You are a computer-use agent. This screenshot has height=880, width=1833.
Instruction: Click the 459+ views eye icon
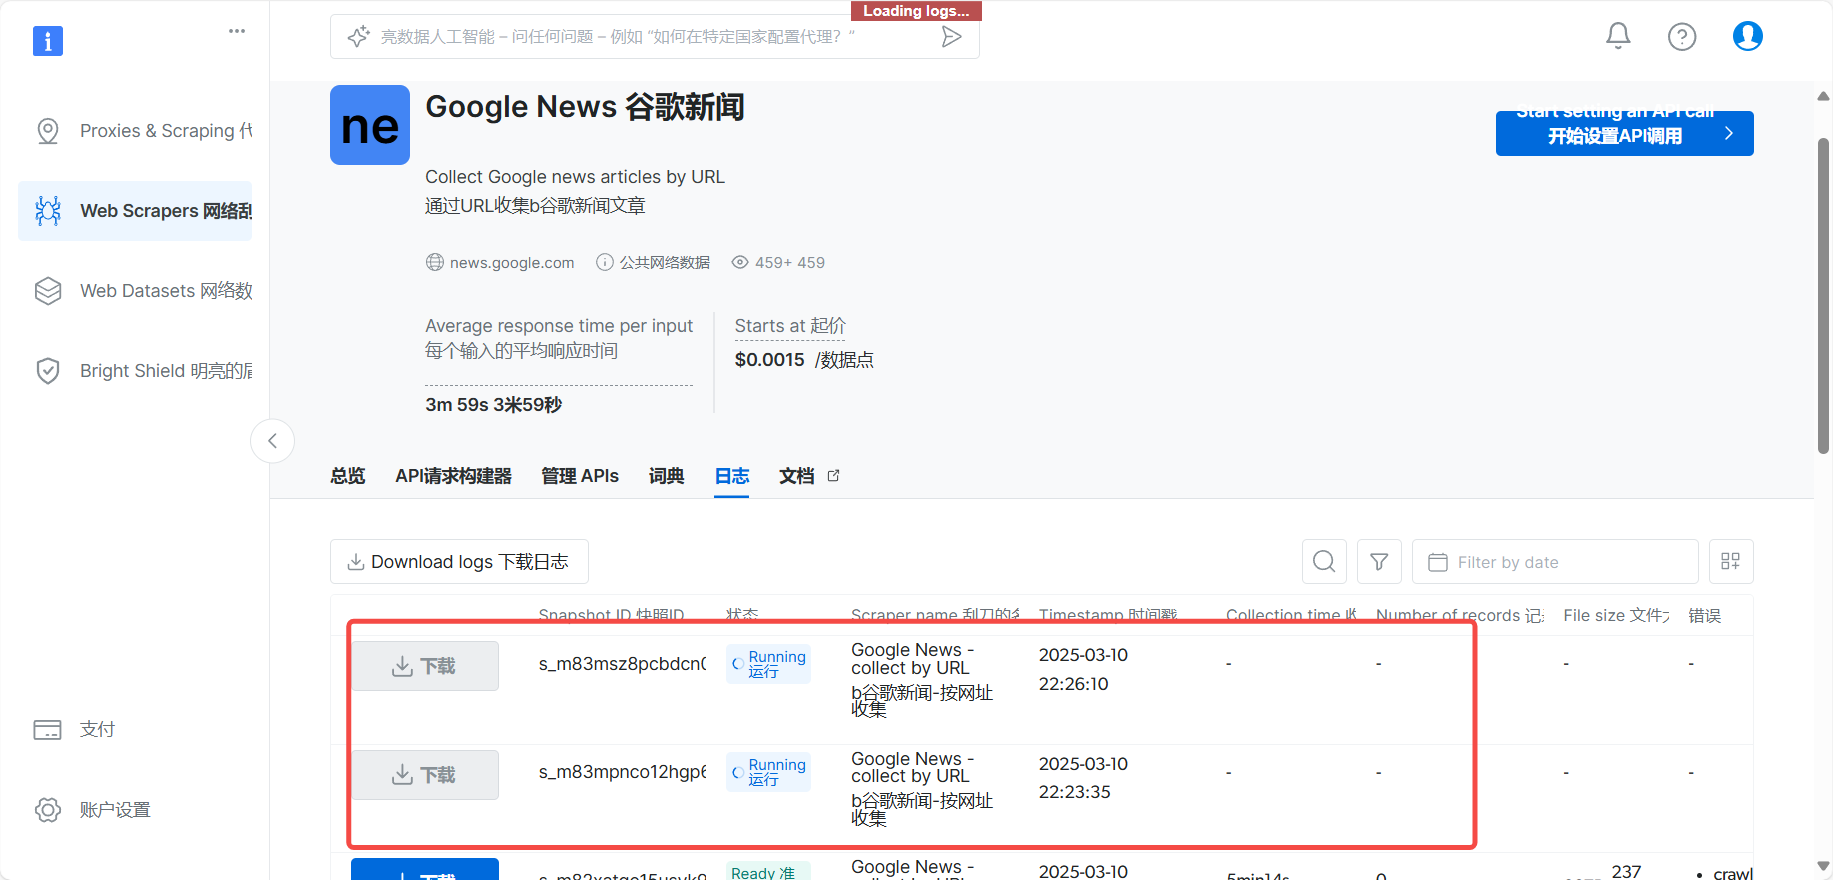pyautogui.click(x=740, y=262)
